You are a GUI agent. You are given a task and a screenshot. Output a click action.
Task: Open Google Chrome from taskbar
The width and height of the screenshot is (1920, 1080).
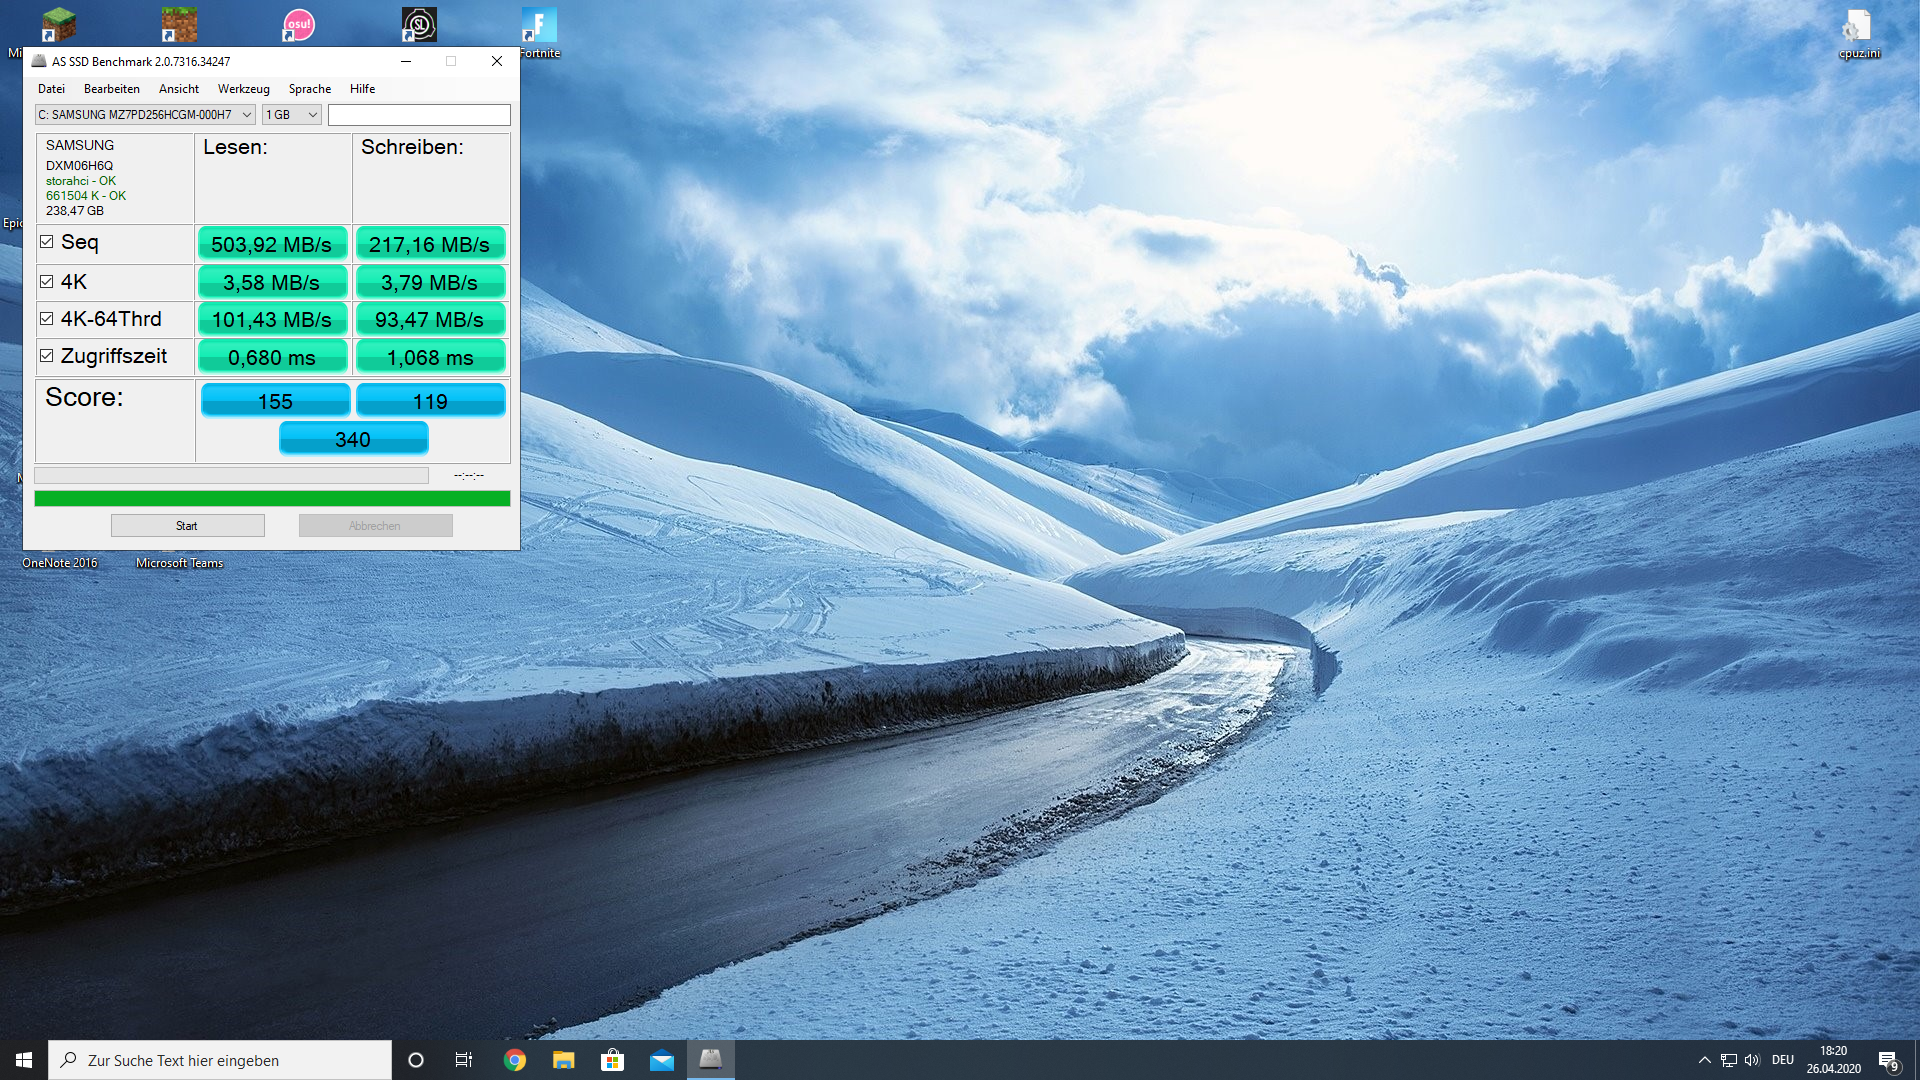tap(515, 1060)
